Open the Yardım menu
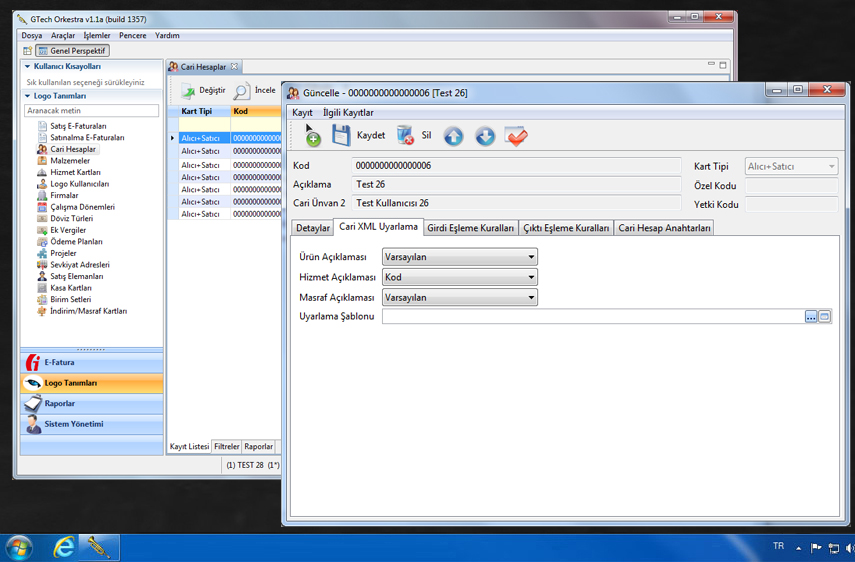855x562 pixels. pos(167,35)
